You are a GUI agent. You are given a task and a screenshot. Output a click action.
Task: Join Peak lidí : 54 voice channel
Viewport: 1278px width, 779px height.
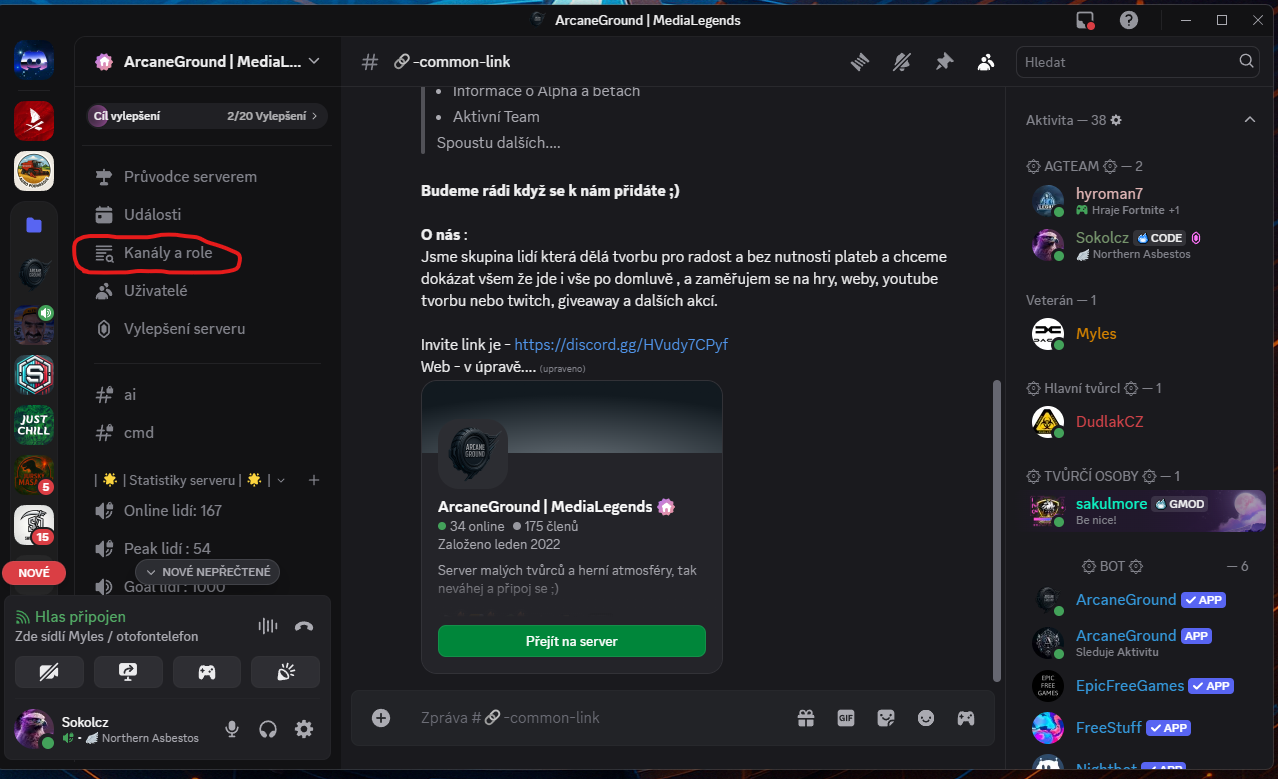tap(207, 549)
